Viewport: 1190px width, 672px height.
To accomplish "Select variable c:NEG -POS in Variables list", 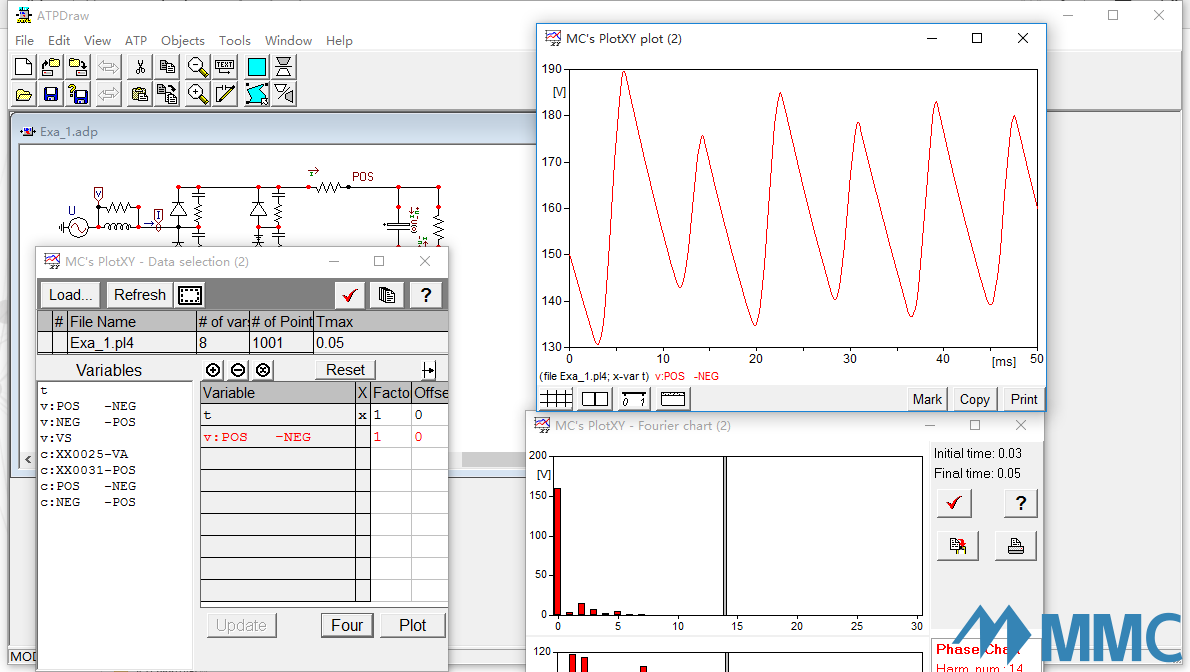I will [x=88, y=502].
